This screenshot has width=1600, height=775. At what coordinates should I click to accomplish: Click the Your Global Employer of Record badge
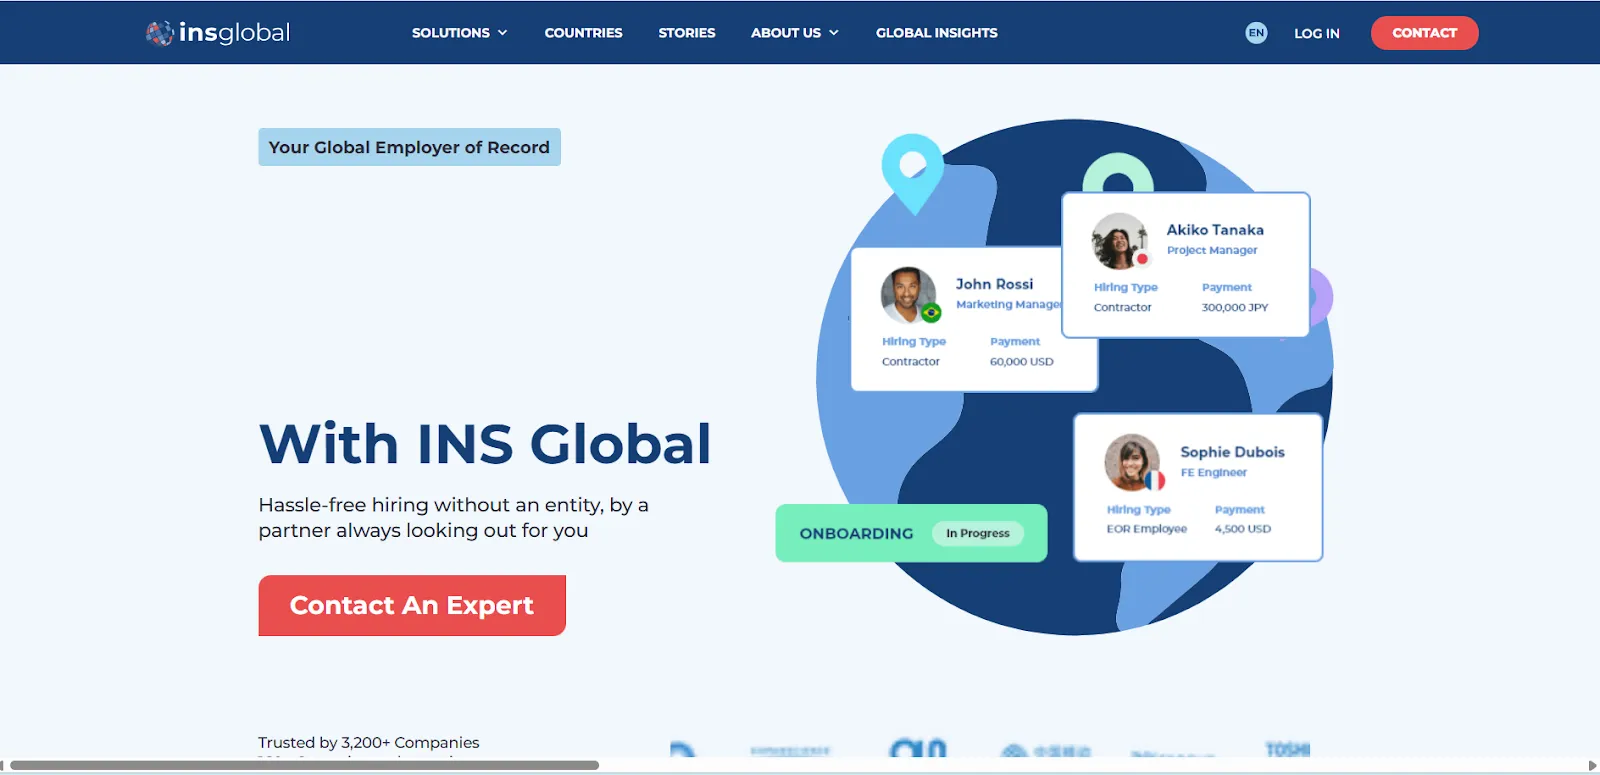click(x=409, y=147)
